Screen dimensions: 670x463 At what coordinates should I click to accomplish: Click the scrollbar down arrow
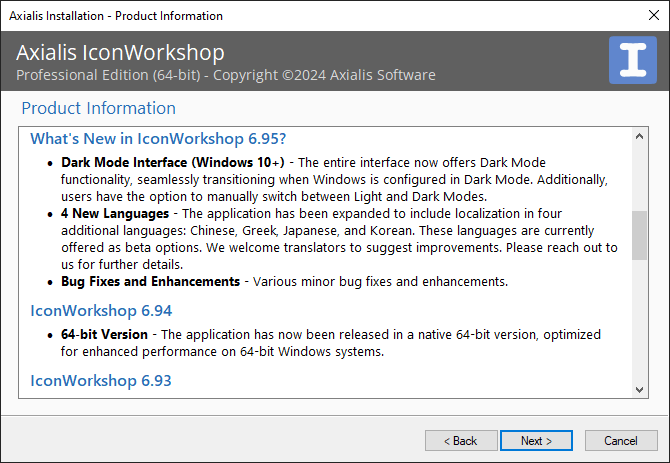[x=639, y=389]
